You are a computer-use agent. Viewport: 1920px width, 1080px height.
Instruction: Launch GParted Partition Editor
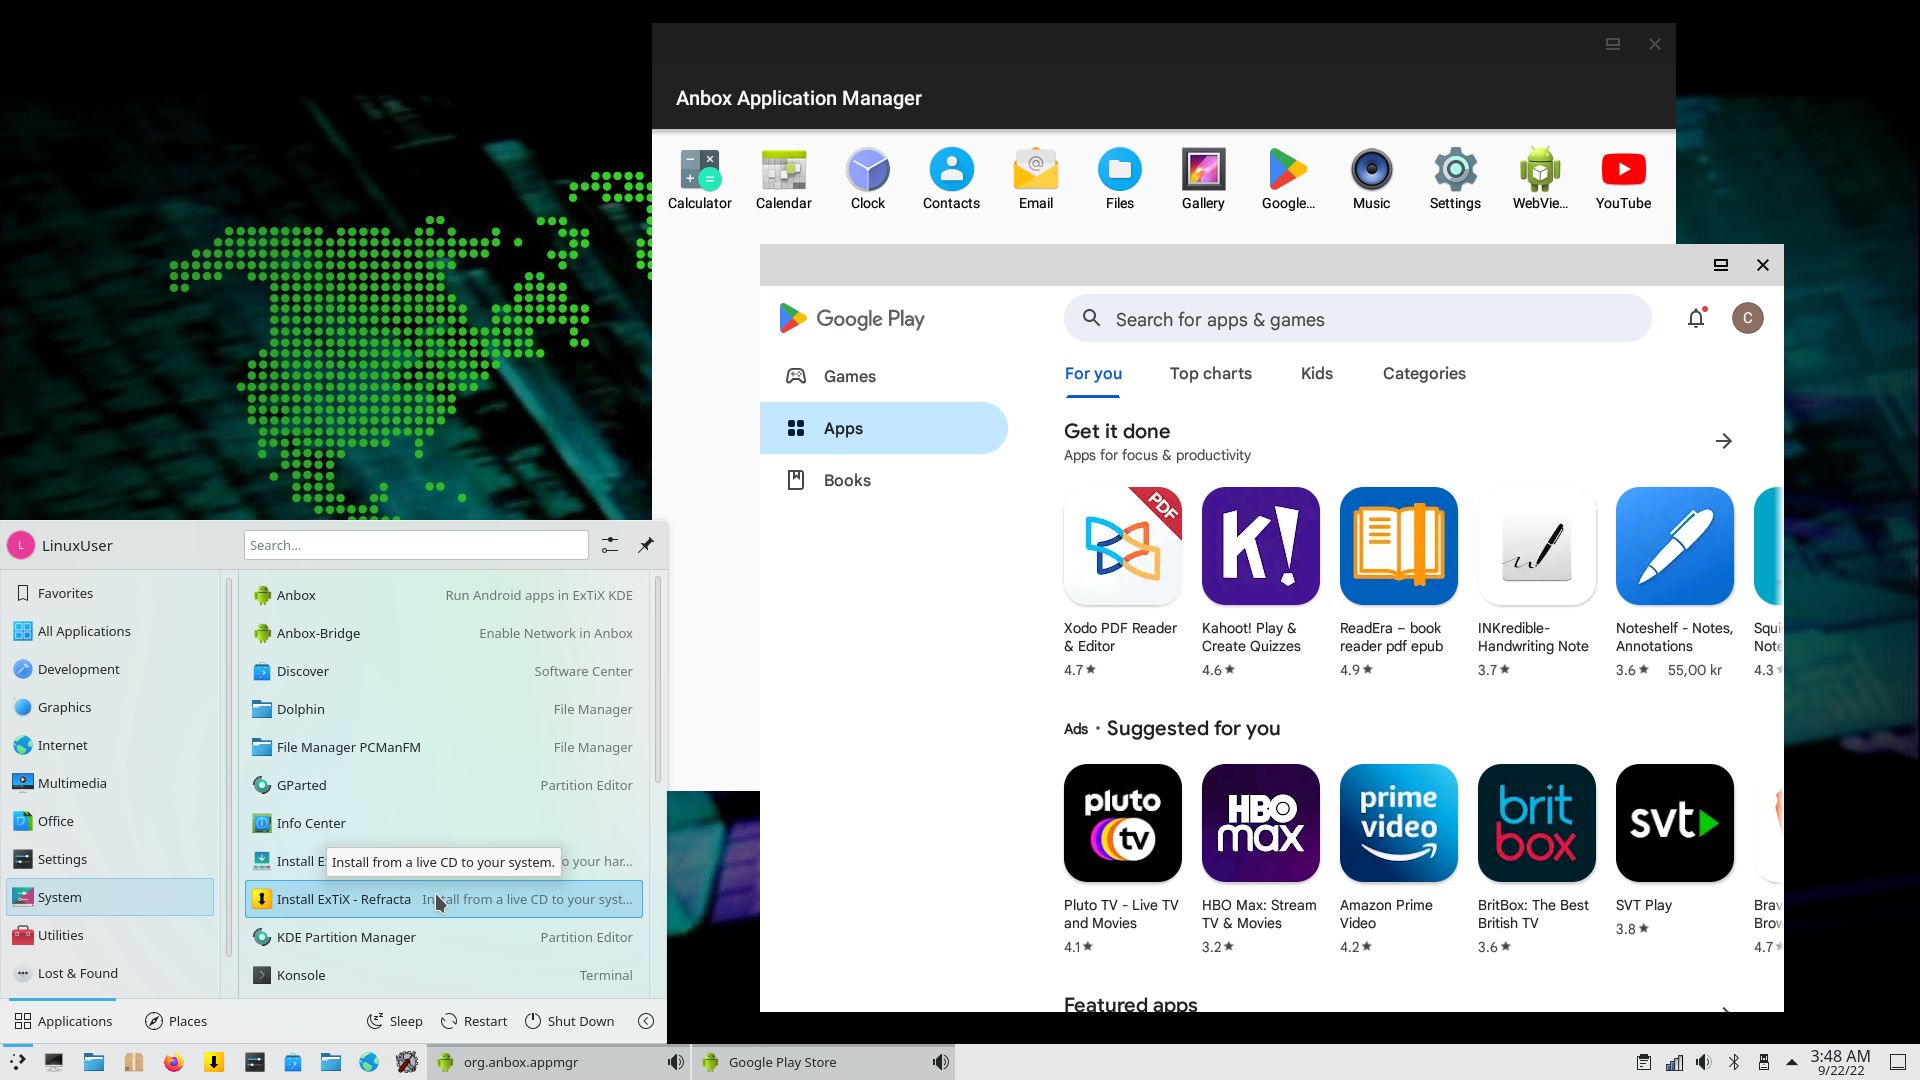tap(443, 785)
